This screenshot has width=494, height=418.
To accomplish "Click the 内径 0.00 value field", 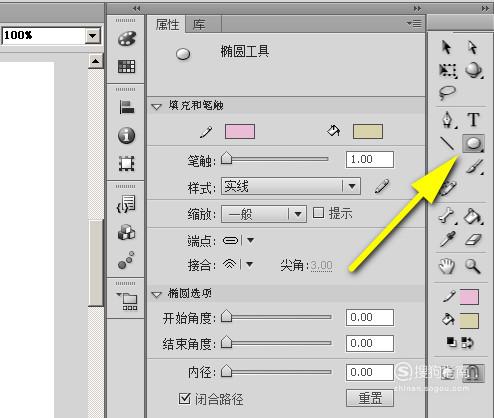I will click(370, 372).
